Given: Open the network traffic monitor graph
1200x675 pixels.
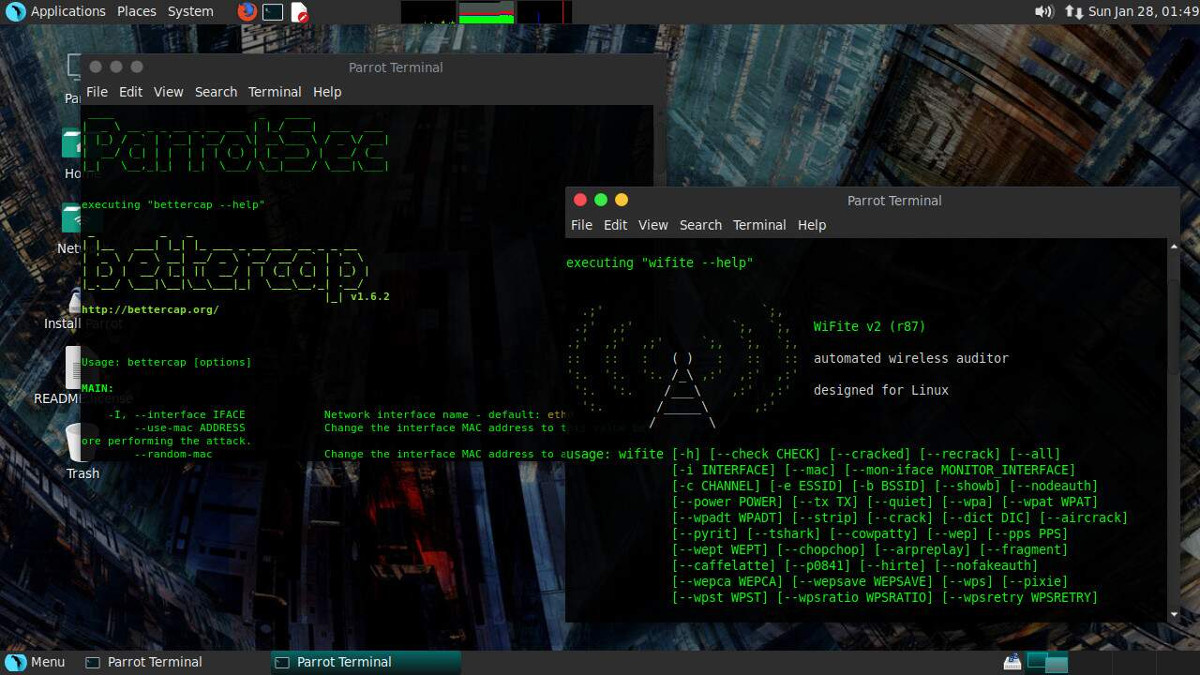Looking at the screenshot, I should (x=544, y=12).
